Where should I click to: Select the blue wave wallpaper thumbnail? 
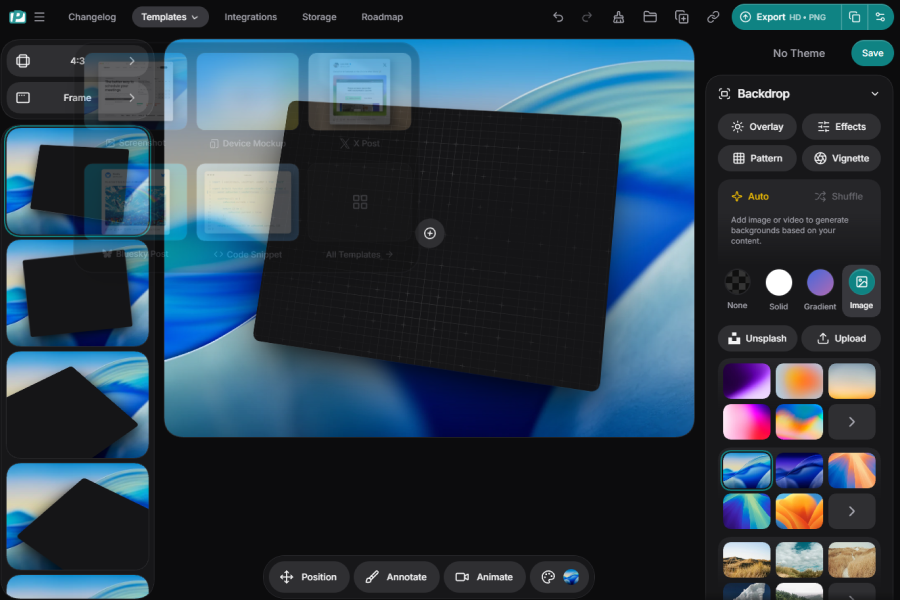click(x=747, y=470)
